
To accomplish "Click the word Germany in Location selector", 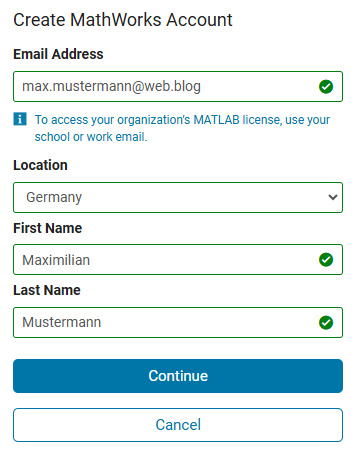I will pyautogui.click(x=54, y=197).
